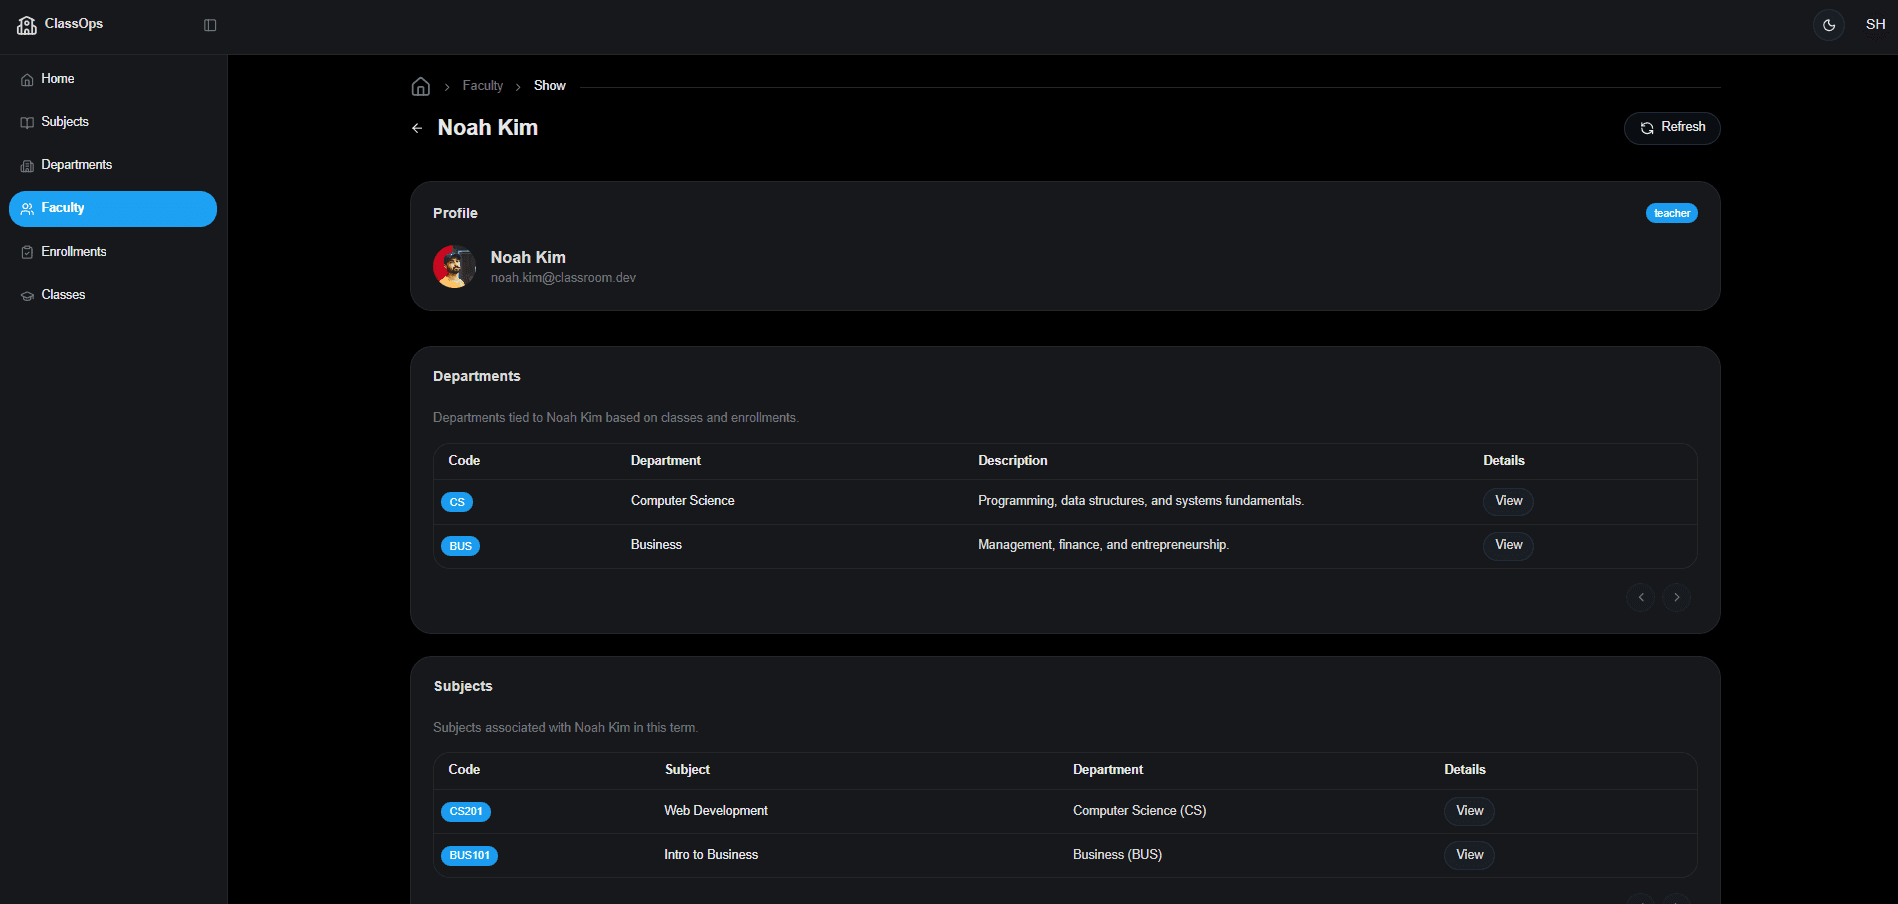Click the 'Computer Science (CS)' cell
This screenshot has height=904, width=1898.
pos(1139,811)
